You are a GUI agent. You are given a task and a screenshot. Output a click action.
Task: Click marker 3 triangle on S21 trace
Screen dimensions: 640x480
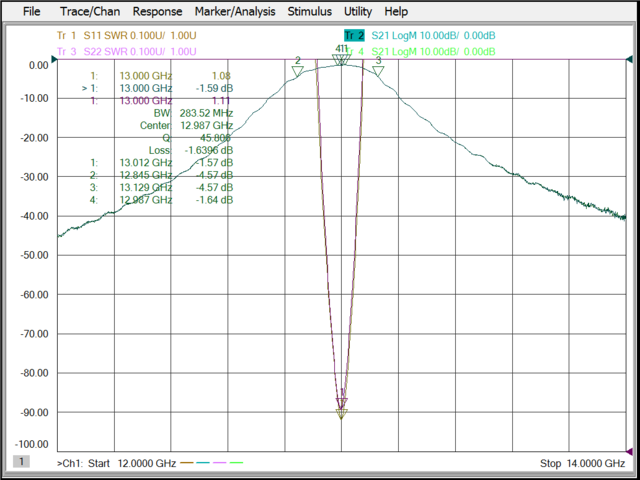click(378, 72)
